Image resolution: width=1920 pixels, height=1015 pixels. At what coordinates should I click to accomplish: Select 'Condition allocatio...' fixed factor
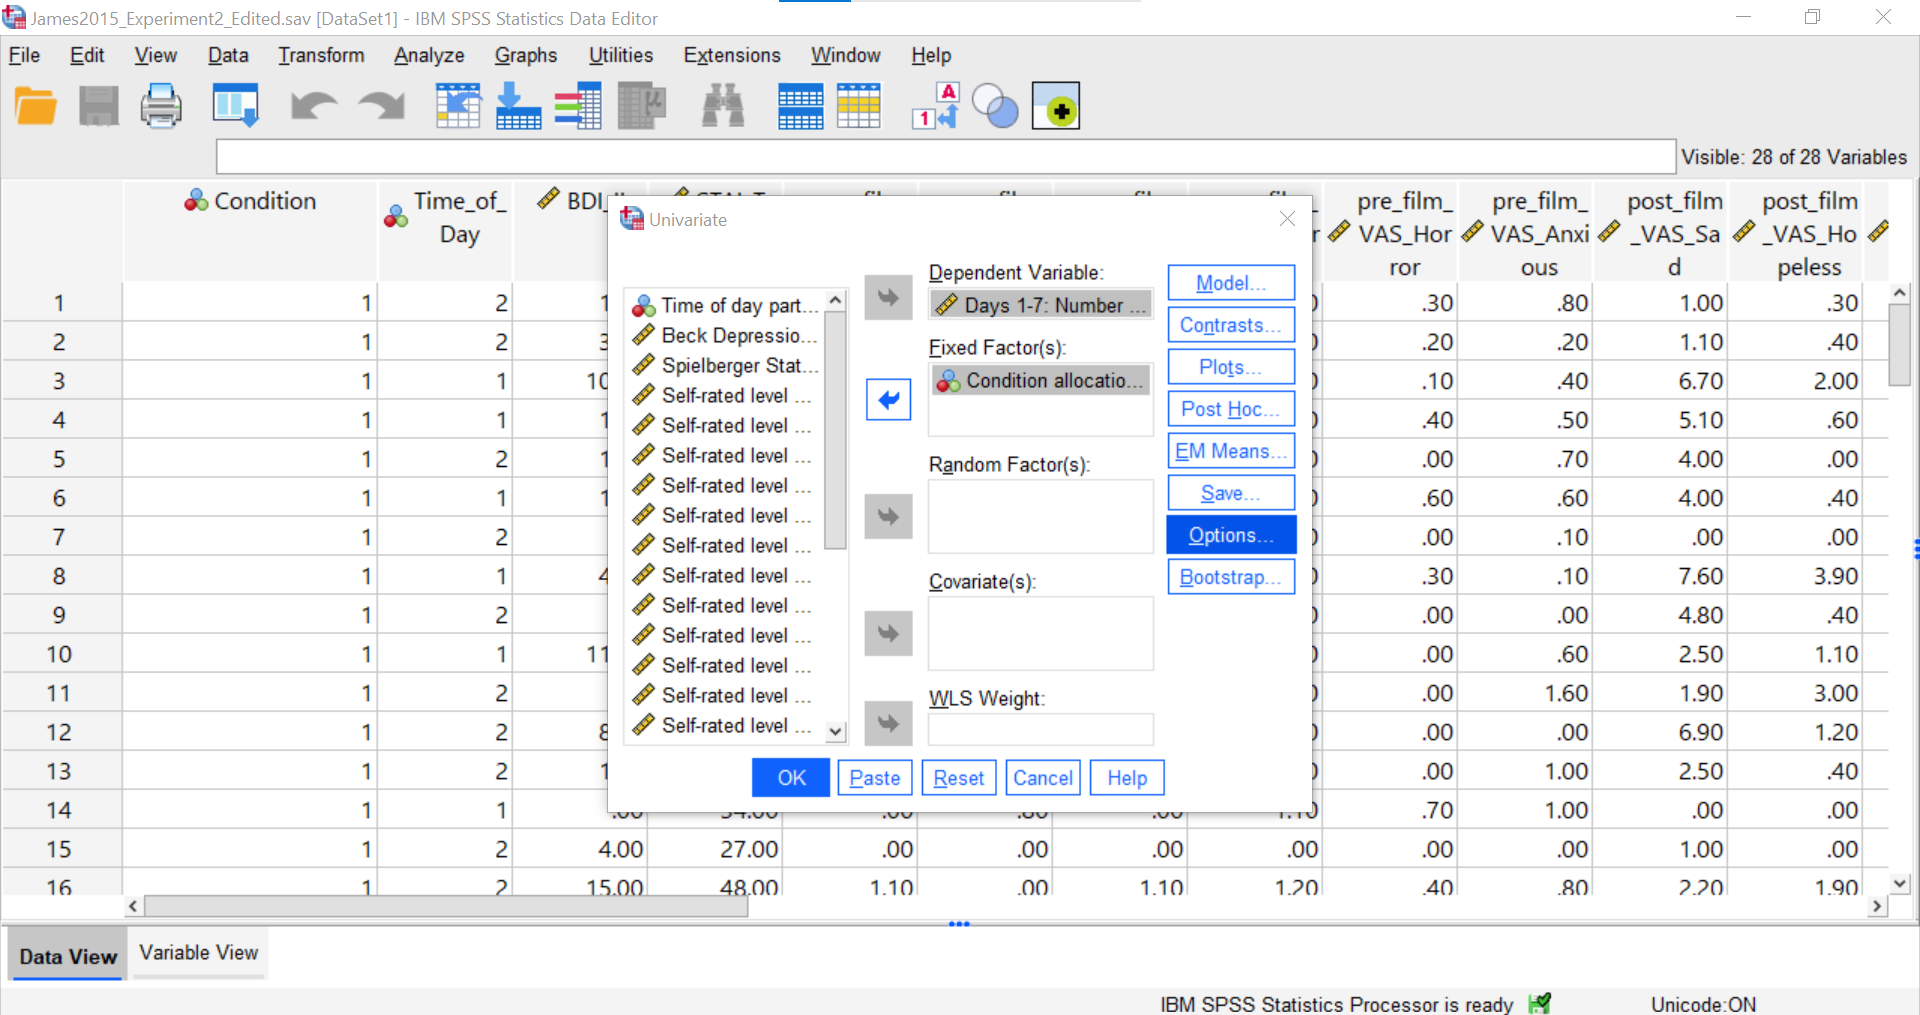(x=1041, y=380)
